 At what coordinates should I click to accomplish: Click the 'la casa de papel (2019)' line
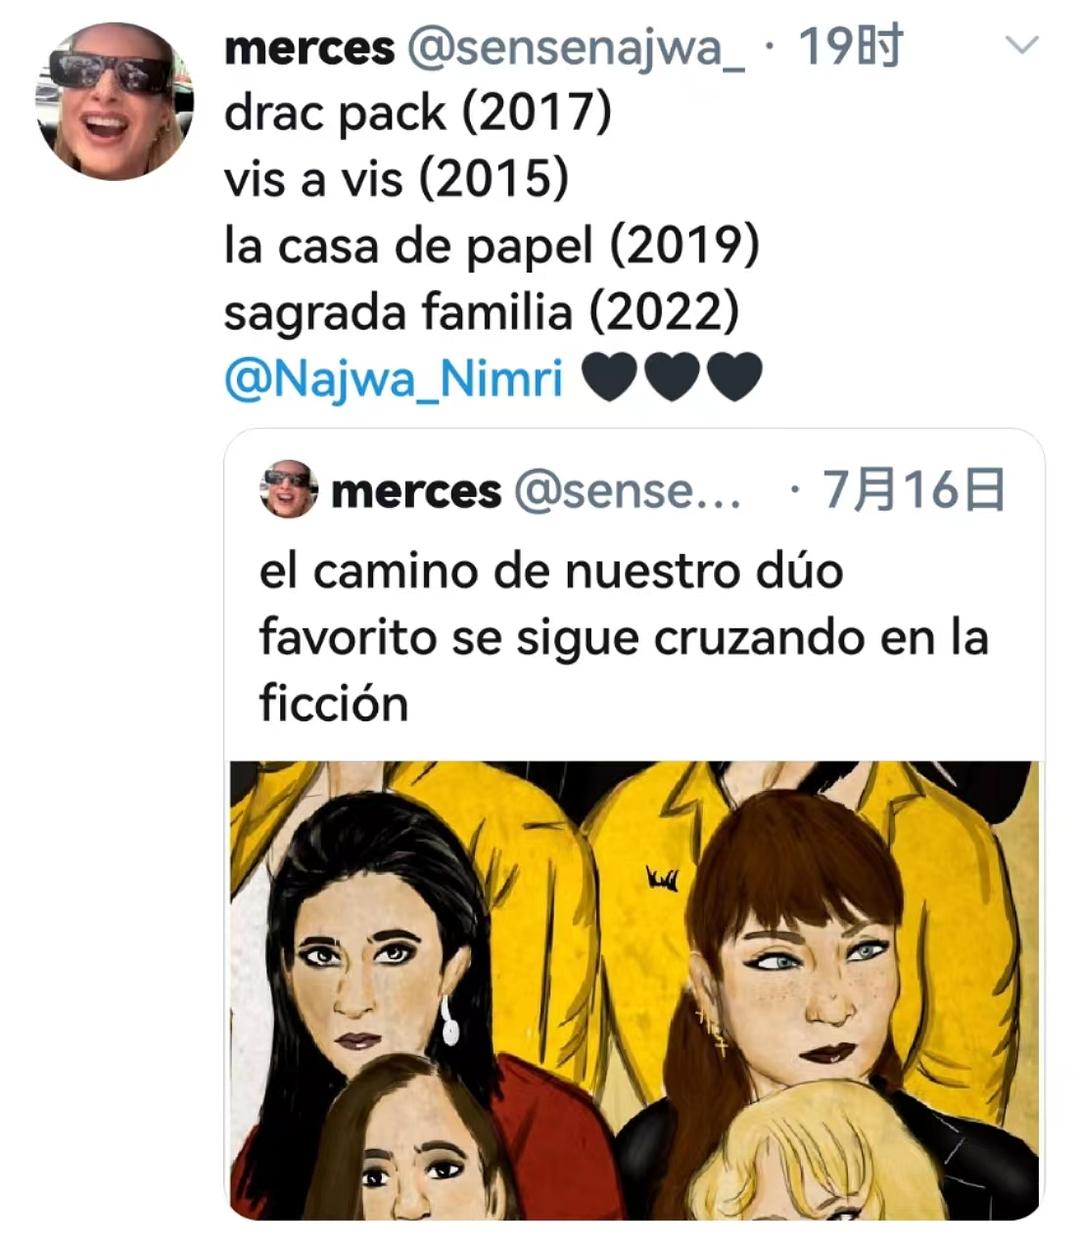tap(492, 246)
